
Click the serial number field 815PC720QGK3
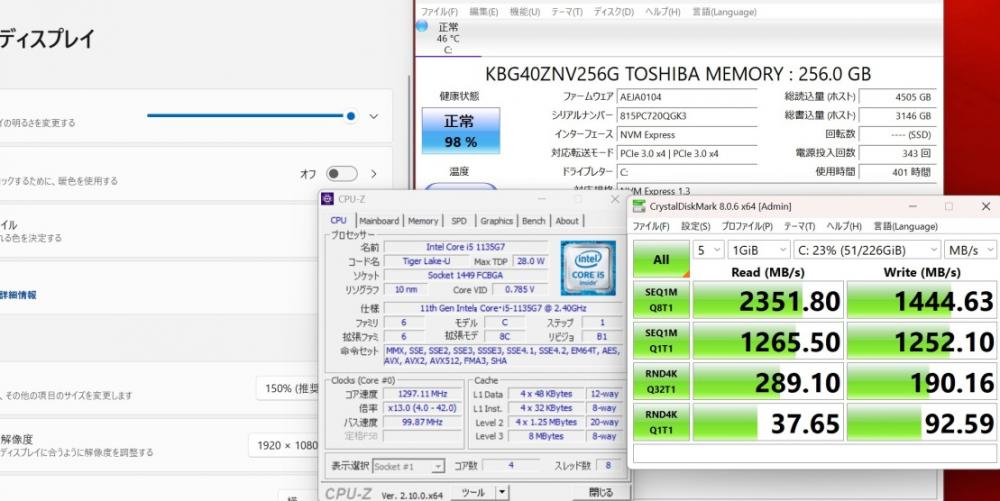(x=687, y=116)
